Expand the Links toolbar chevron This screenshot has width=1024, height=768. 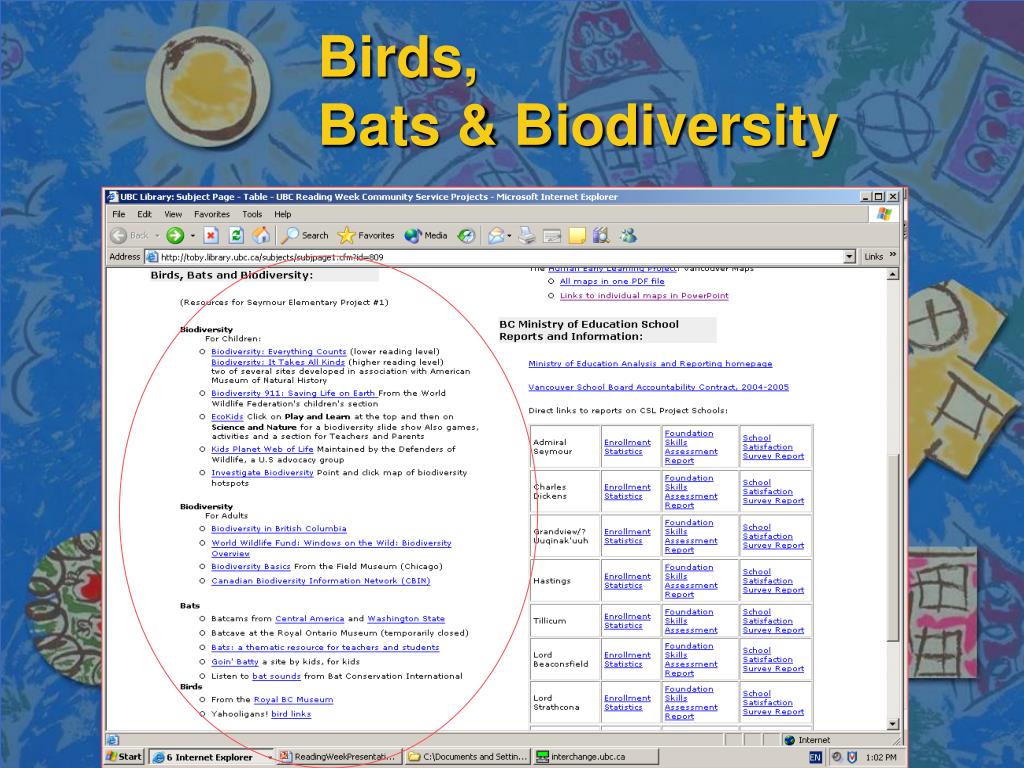893,255
